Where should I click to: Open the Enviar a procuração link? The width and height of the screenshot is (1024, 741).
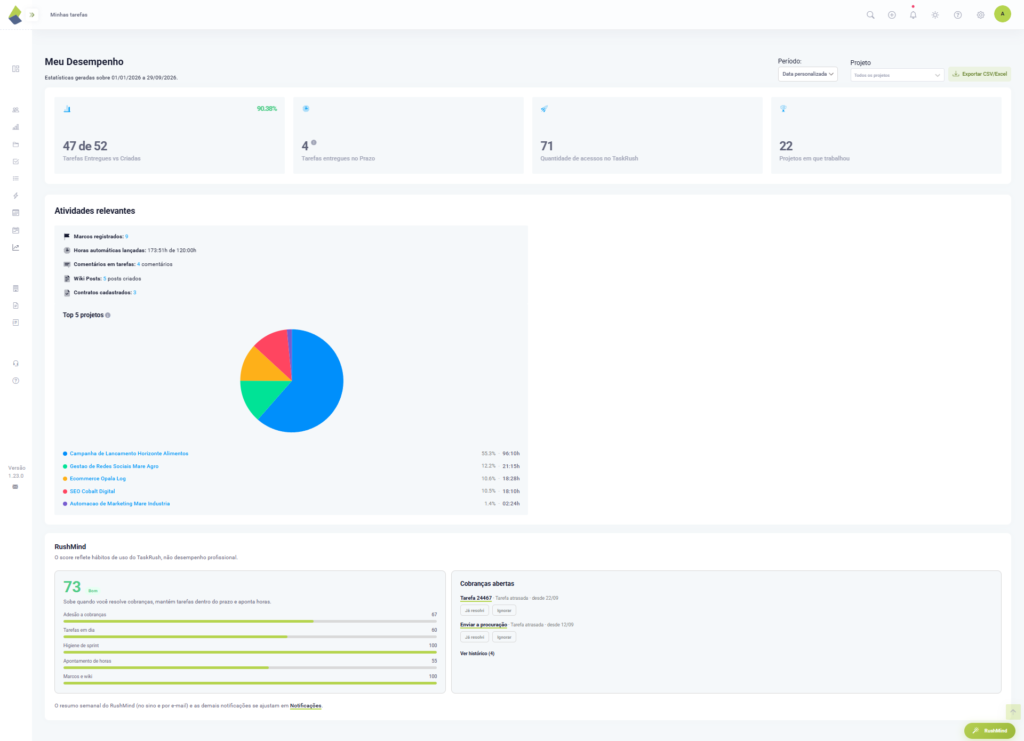click(x=483, y=625)
